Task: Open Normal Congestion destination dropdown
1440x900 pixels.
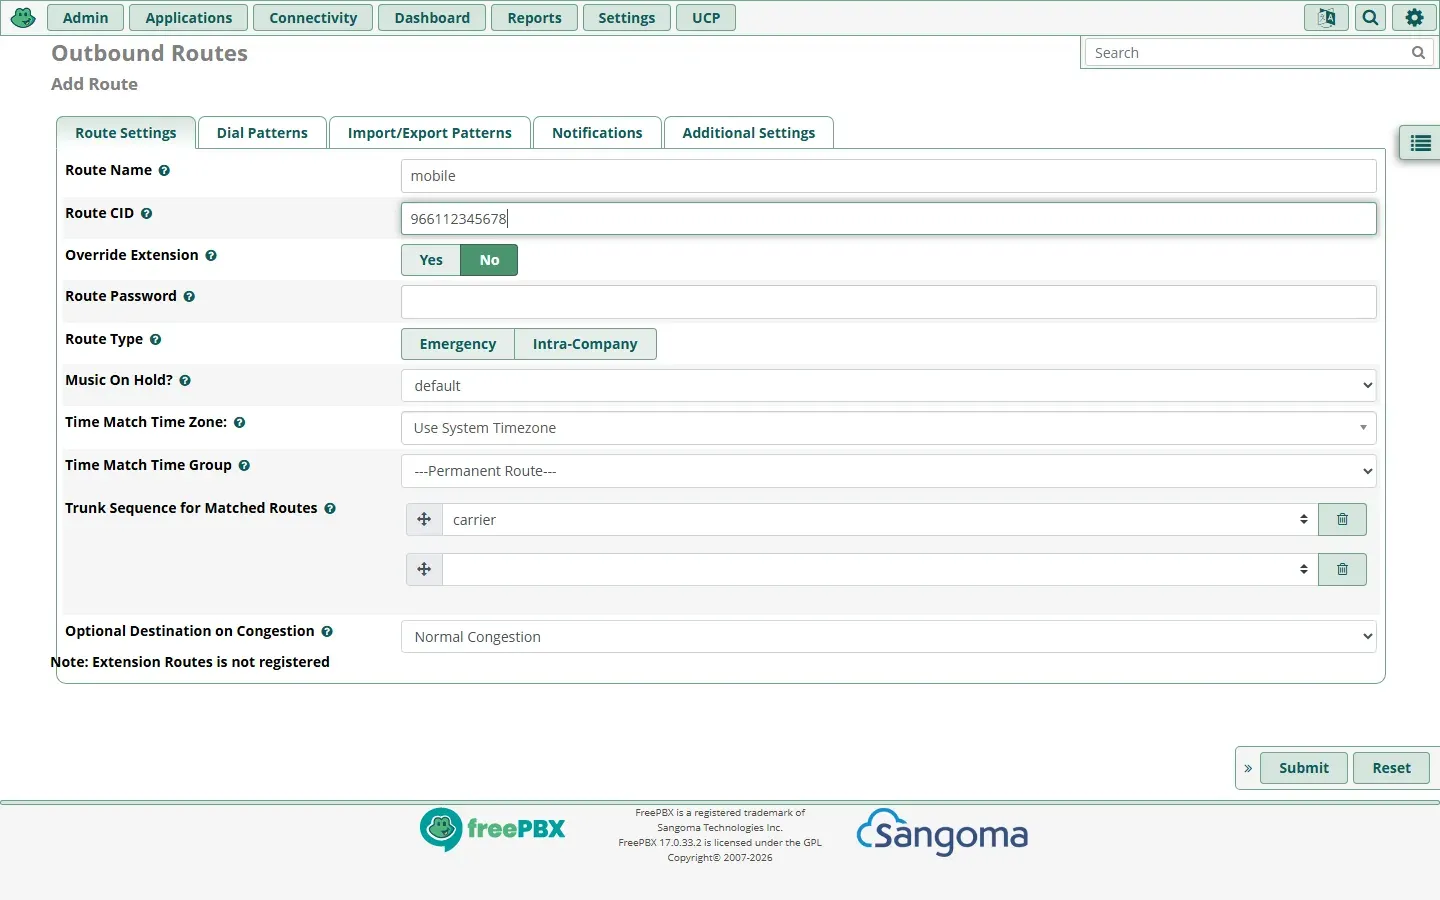Action: coord(888,637)
